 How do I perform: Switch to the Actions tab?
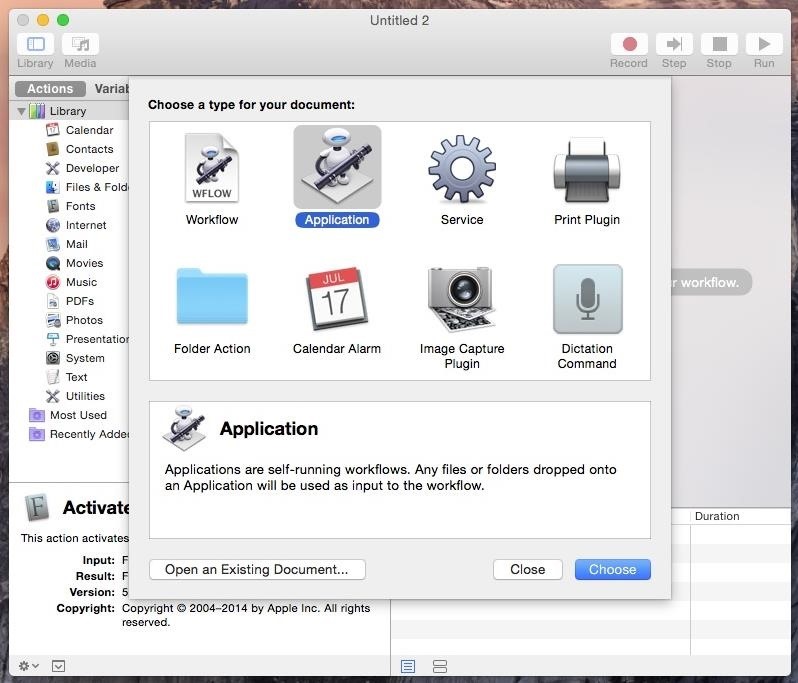click(50, 89)
